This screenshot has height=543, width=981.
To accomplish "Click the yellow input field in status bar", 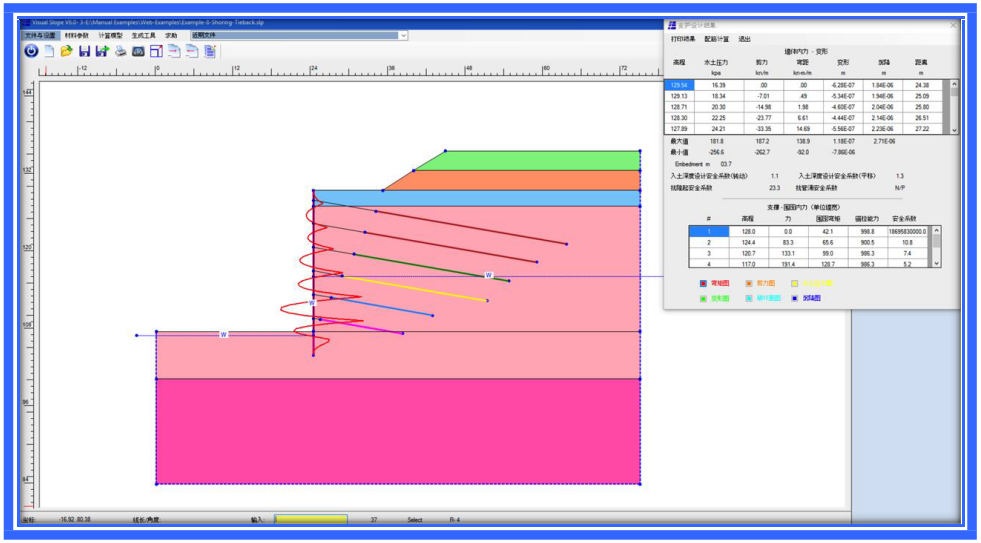I will tap(311, 520).
